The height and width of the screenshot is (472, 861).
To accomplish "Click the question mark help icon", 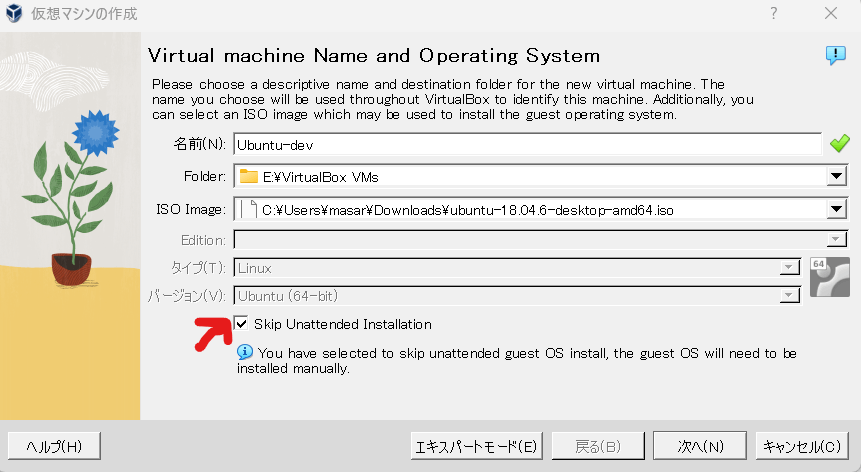I will 774,13.
